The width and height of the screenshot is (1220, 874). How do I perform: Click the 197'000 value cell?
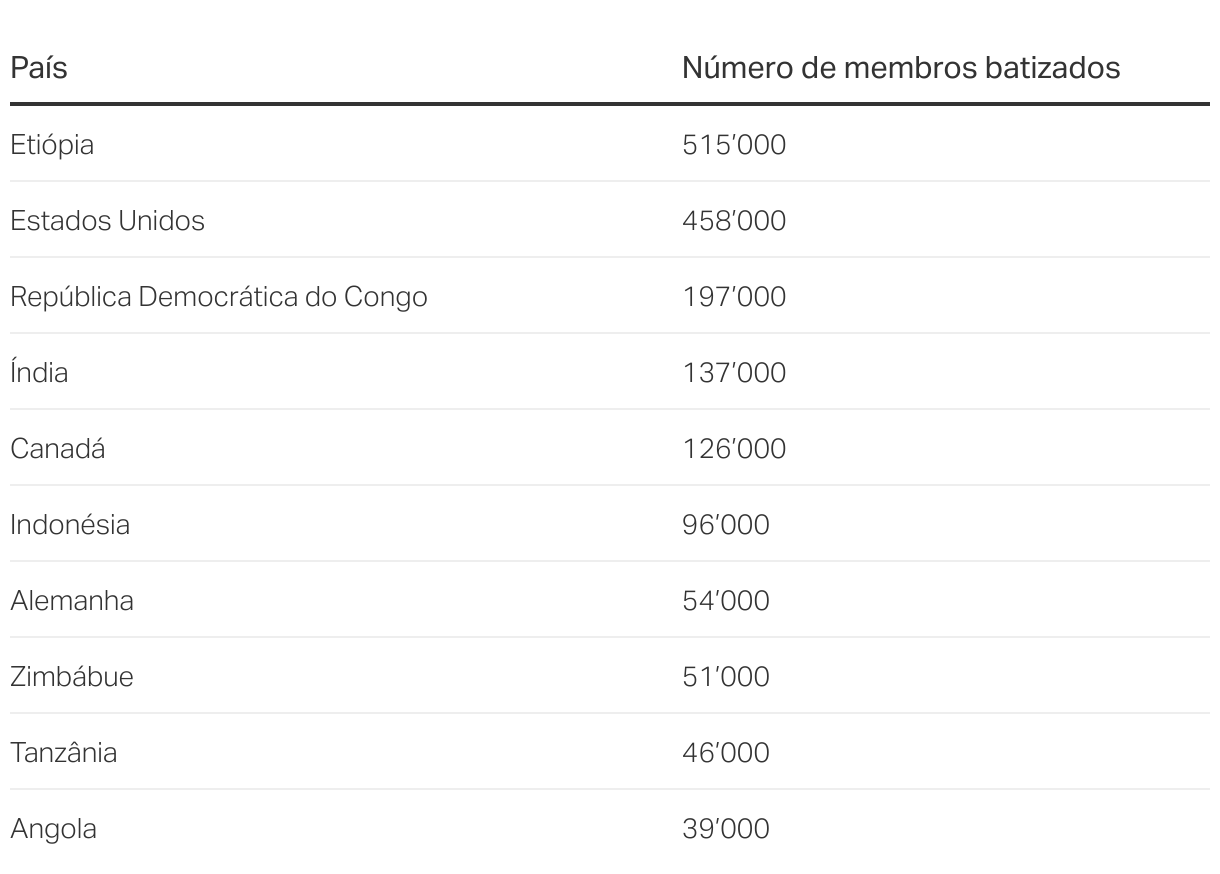(x=734, y=296)
